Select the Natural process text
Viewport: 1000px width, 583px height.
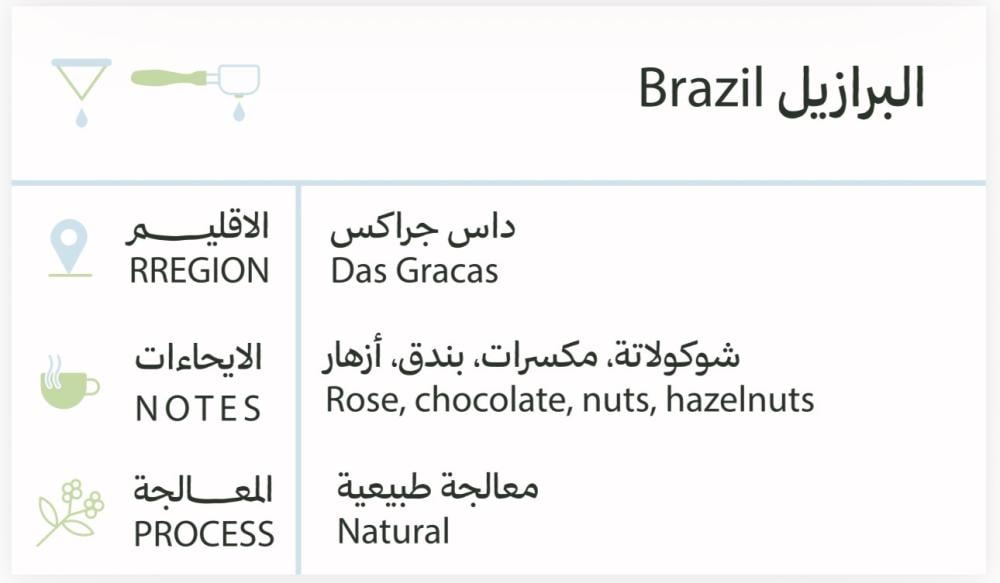tap(393, 531)
